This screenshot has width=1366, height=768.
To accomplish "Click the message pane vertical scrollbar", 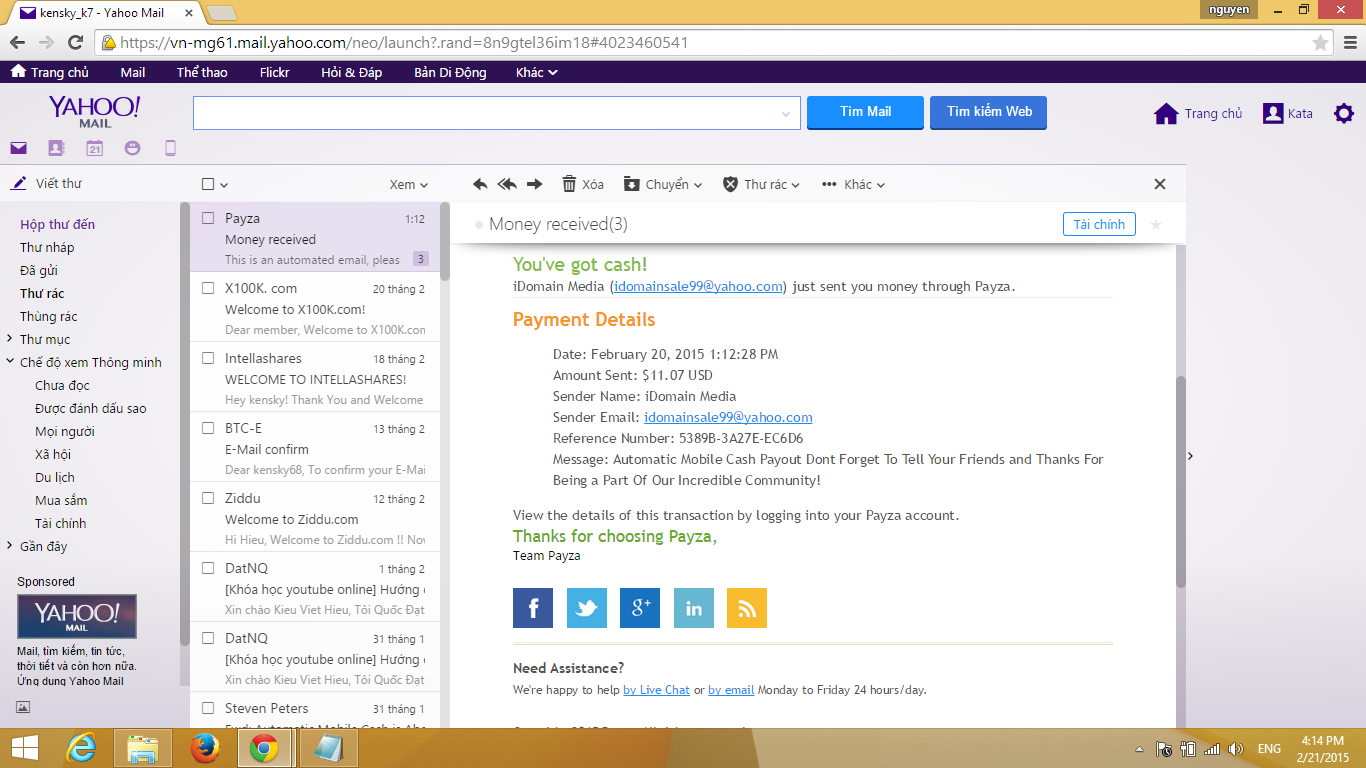I will (x=1180, y=482).
